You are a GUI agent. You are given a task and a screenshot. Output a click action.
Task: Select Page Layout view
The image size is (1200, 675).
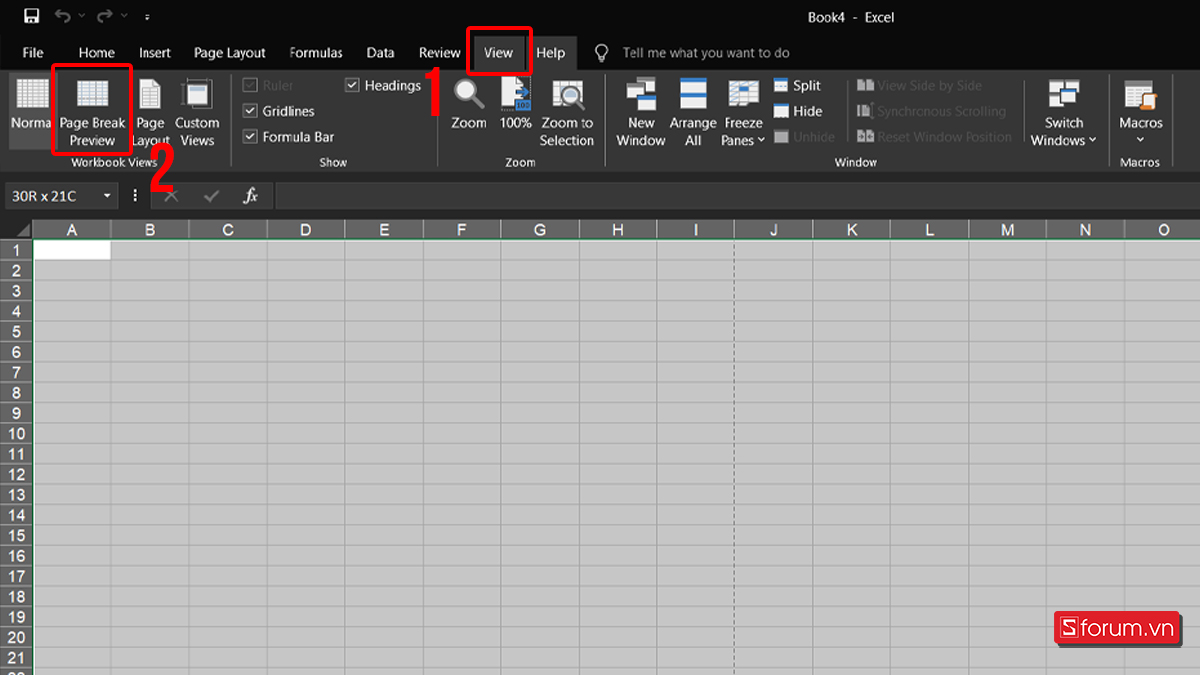(x=150, y=110)
